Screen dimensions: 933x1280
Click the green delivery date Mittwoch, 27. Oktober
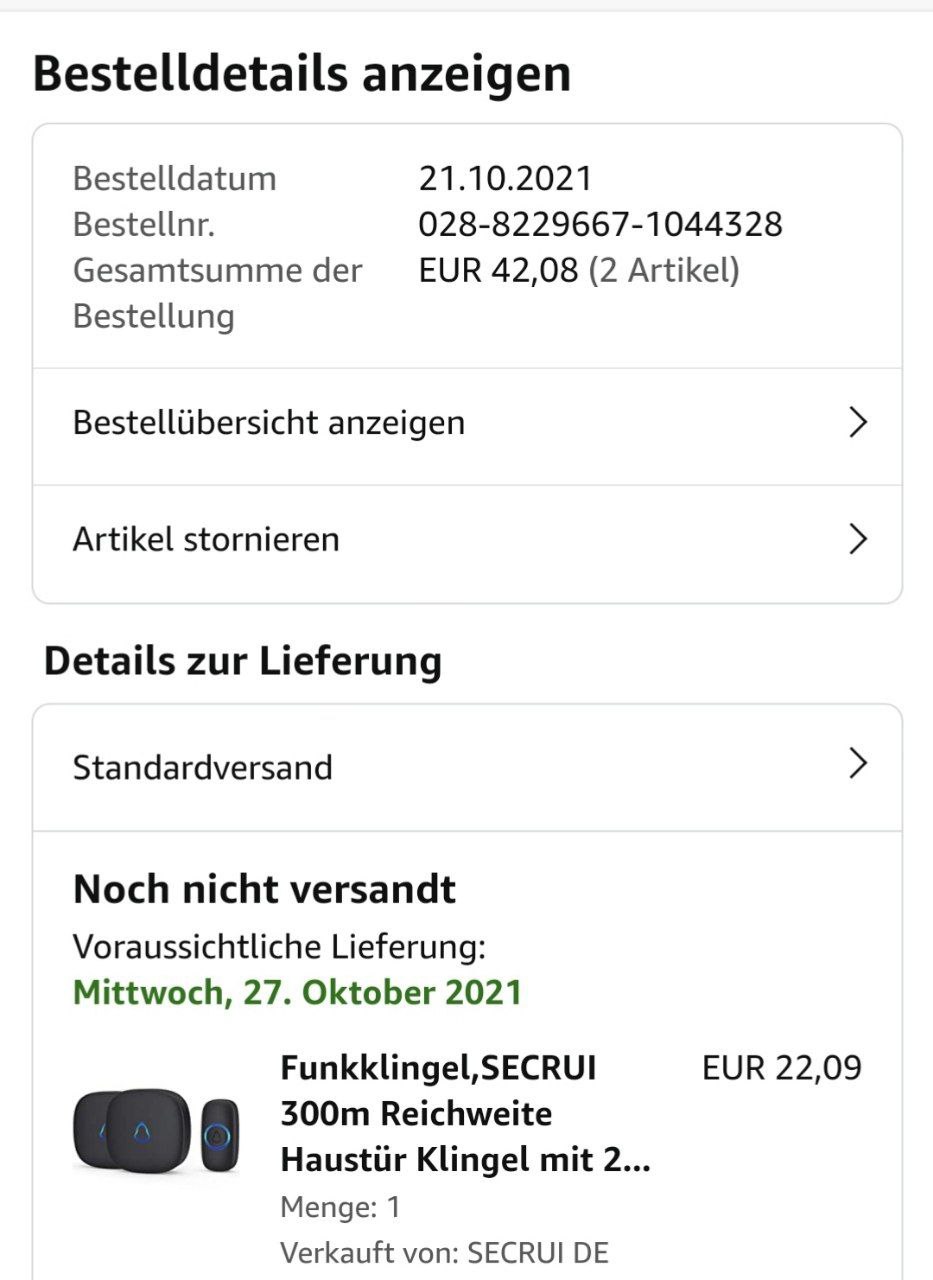click(298, 992)
